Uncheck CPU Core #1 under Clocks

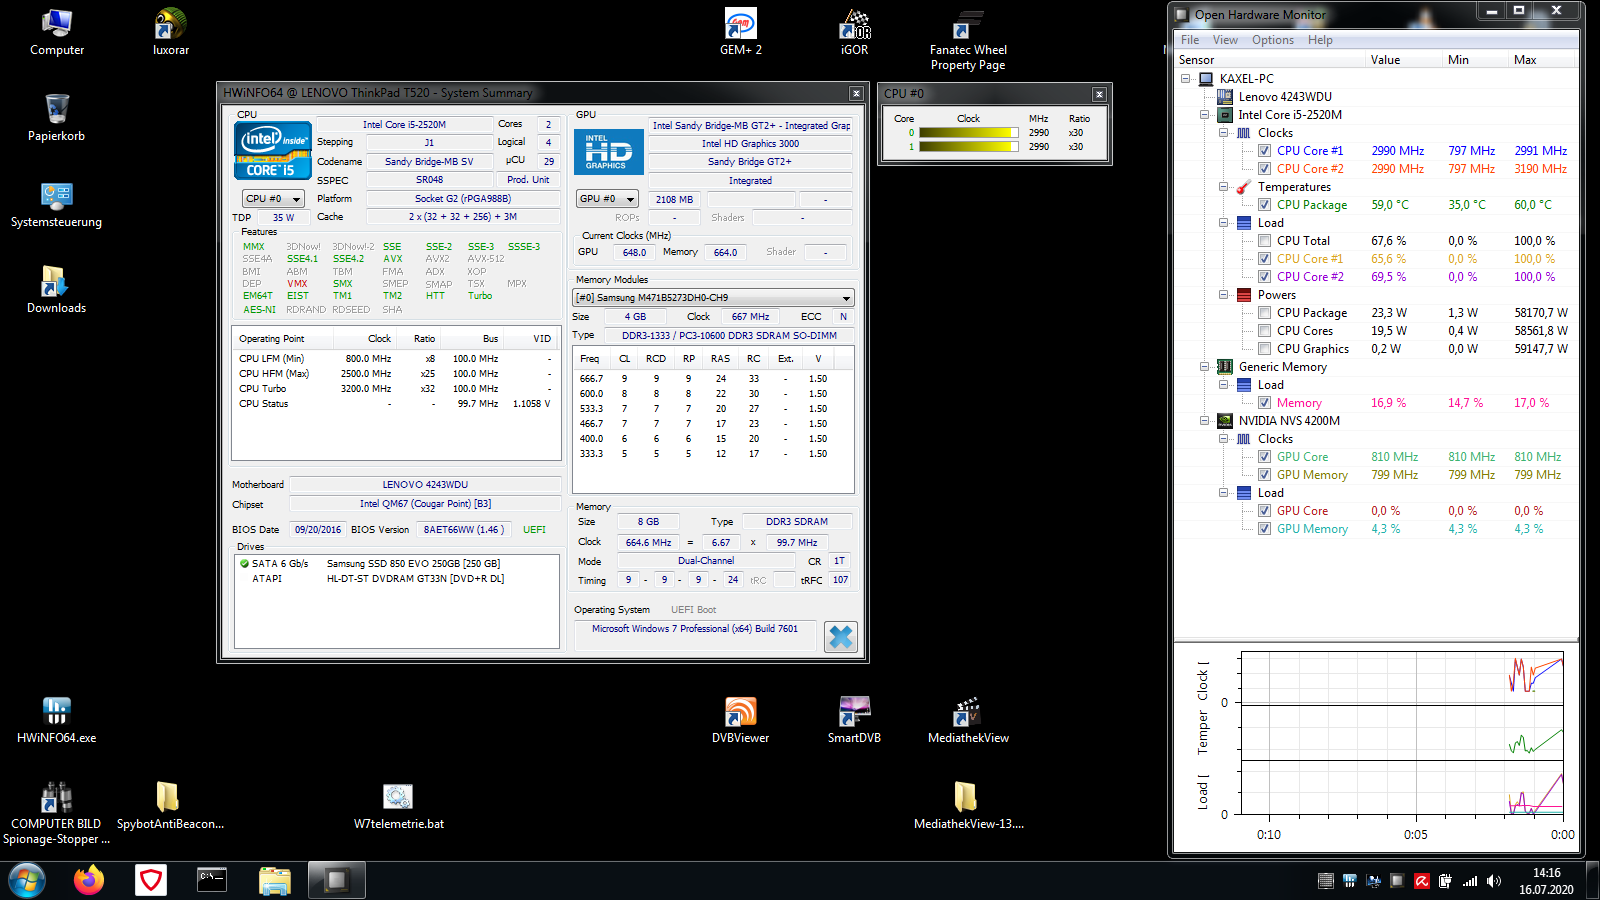click(1264, 151)
